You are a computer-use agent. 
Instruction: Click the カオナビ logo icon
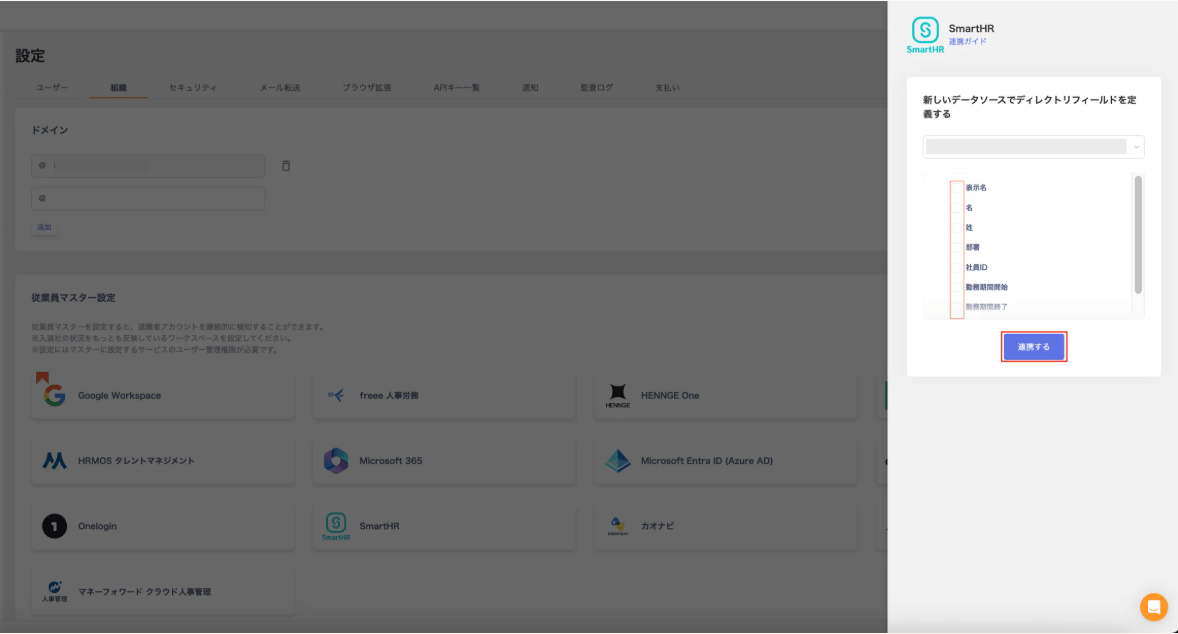[x=618, y=527]
